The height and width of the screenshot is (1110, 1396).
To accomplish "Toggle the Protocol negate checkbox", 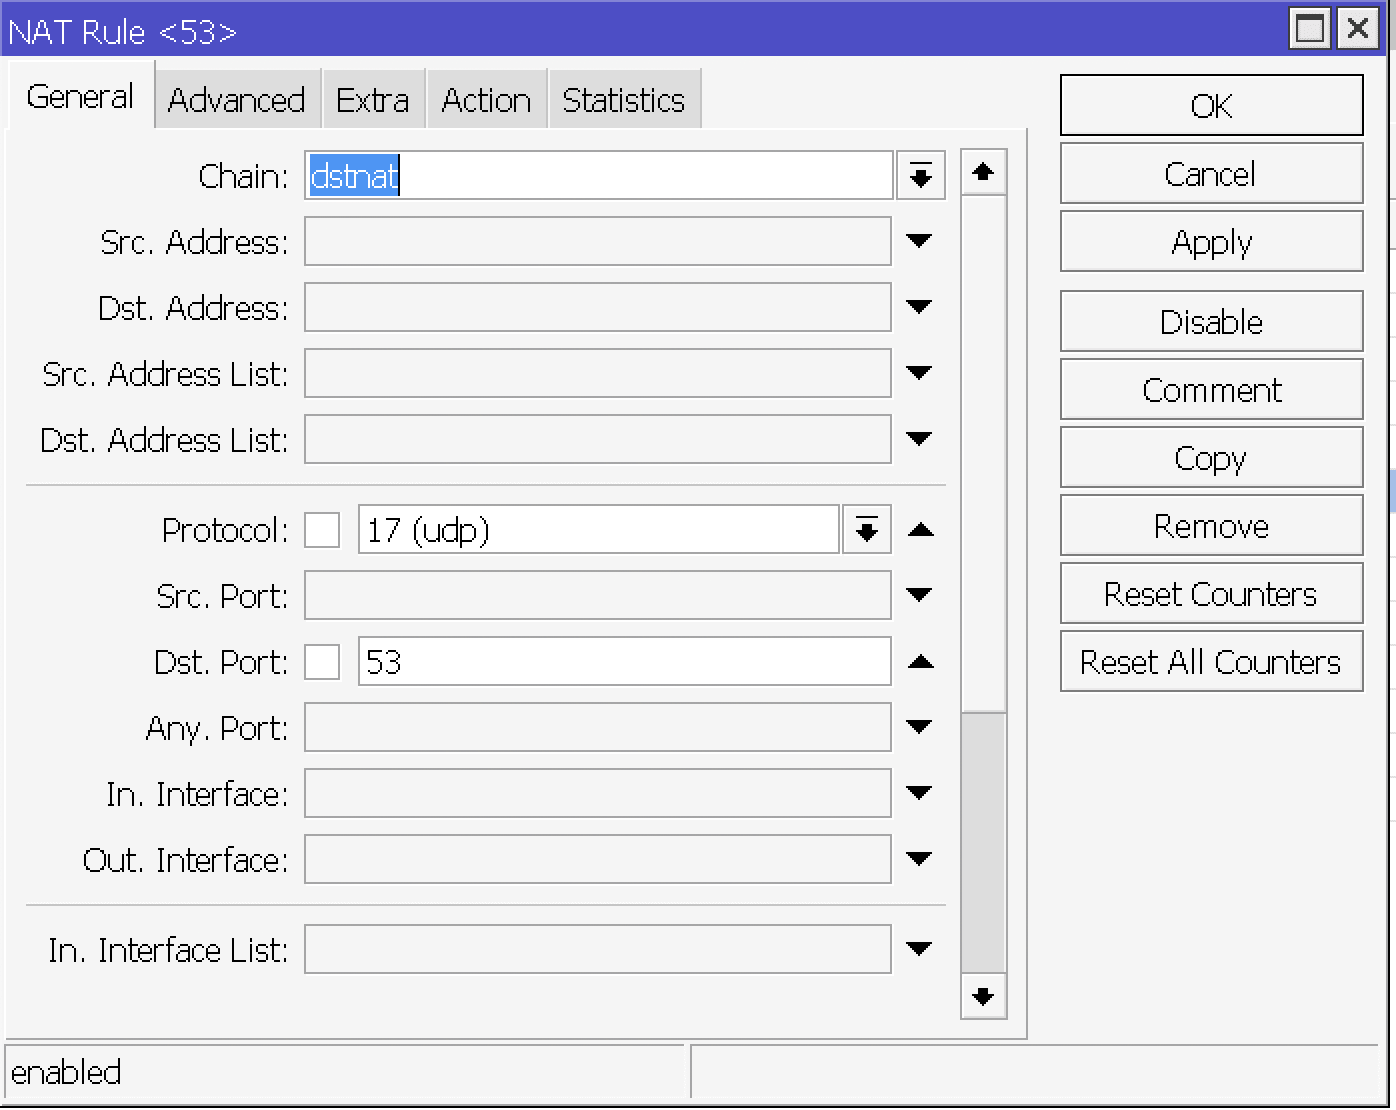I will point(322,530).
